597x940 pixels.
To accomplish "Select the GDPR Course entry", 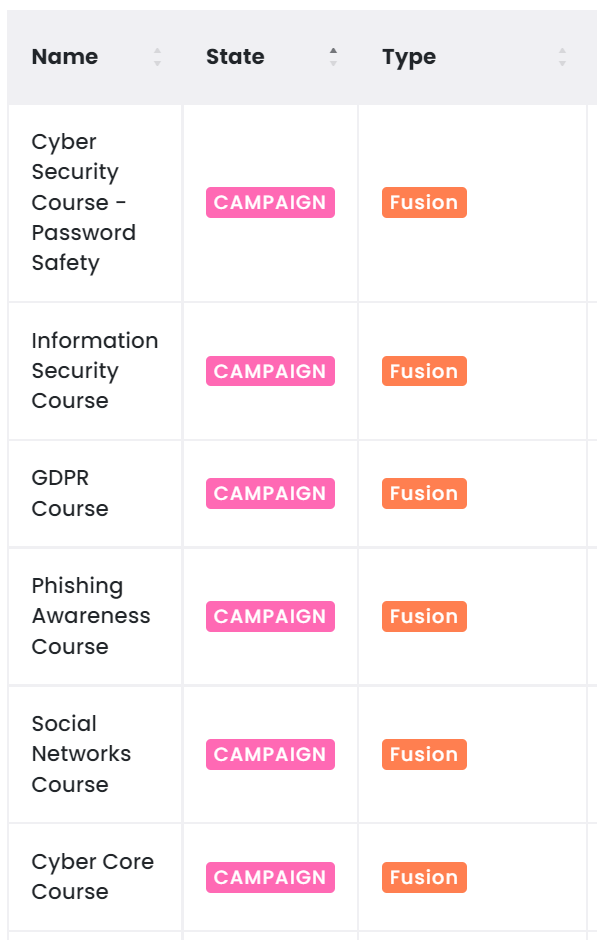I will pyautogui.click(x=70, y=493).
